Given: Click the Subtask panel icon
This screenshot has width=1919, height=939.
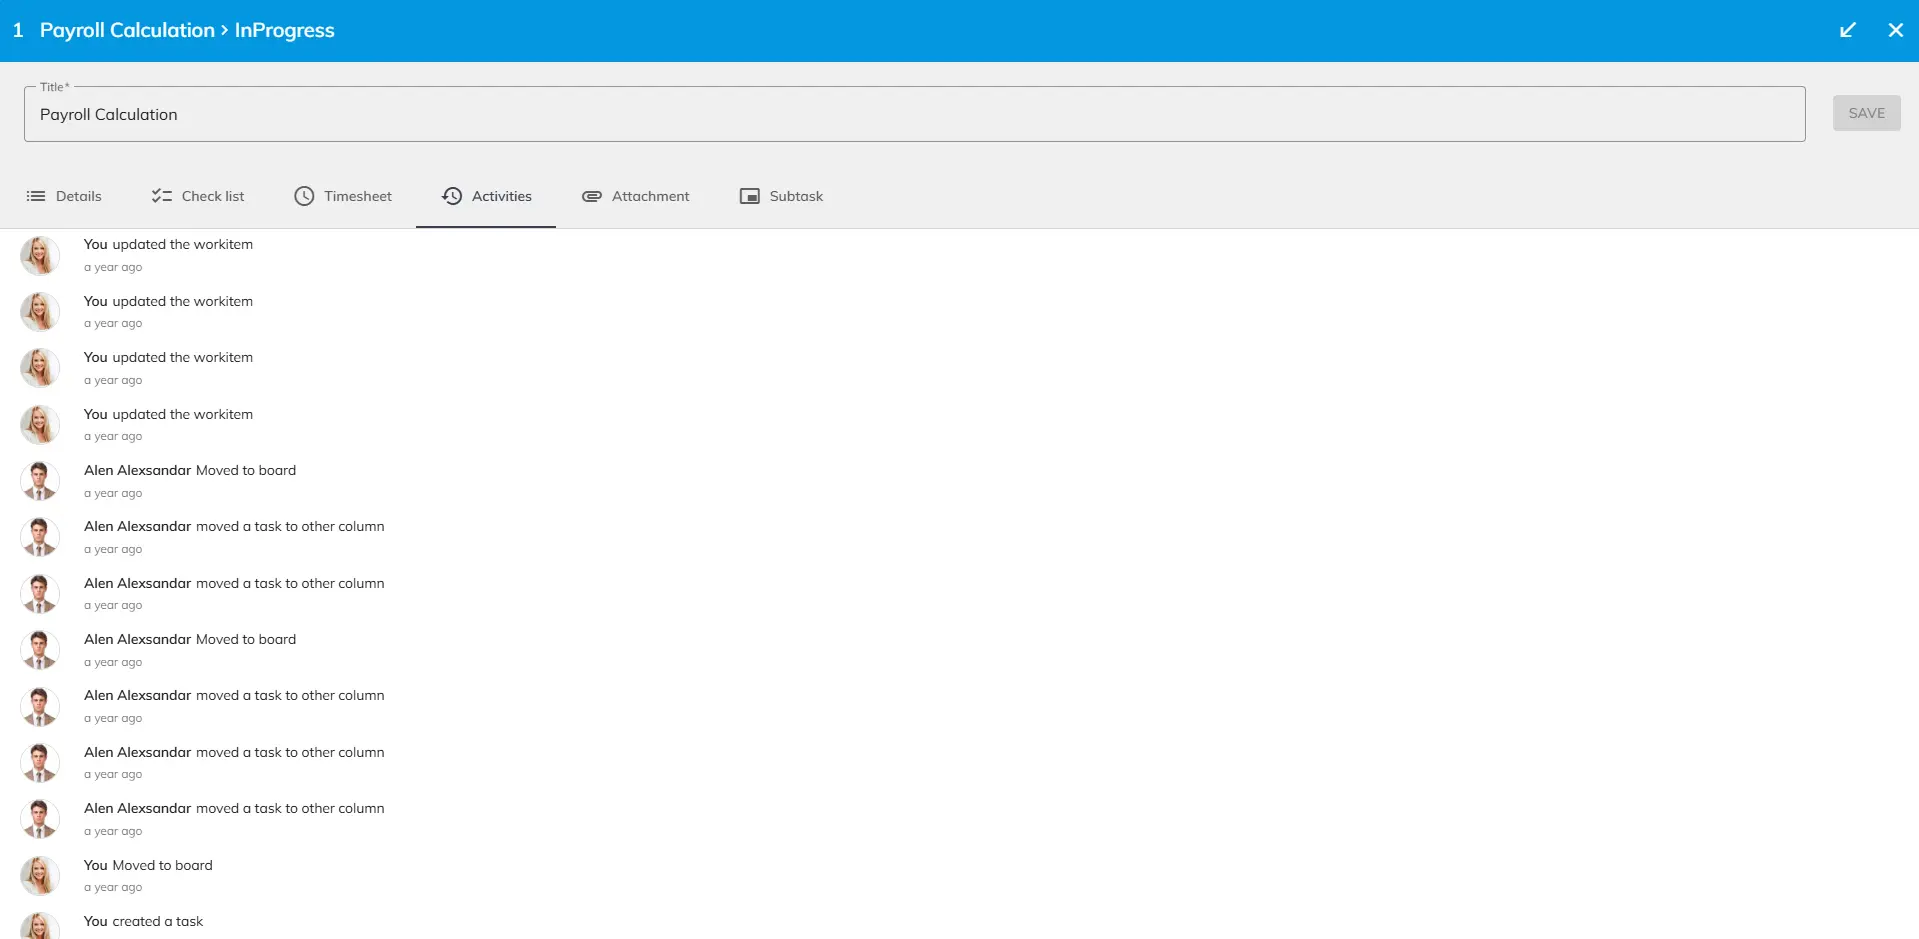Looking at the screenshot, I should [749, 196].
